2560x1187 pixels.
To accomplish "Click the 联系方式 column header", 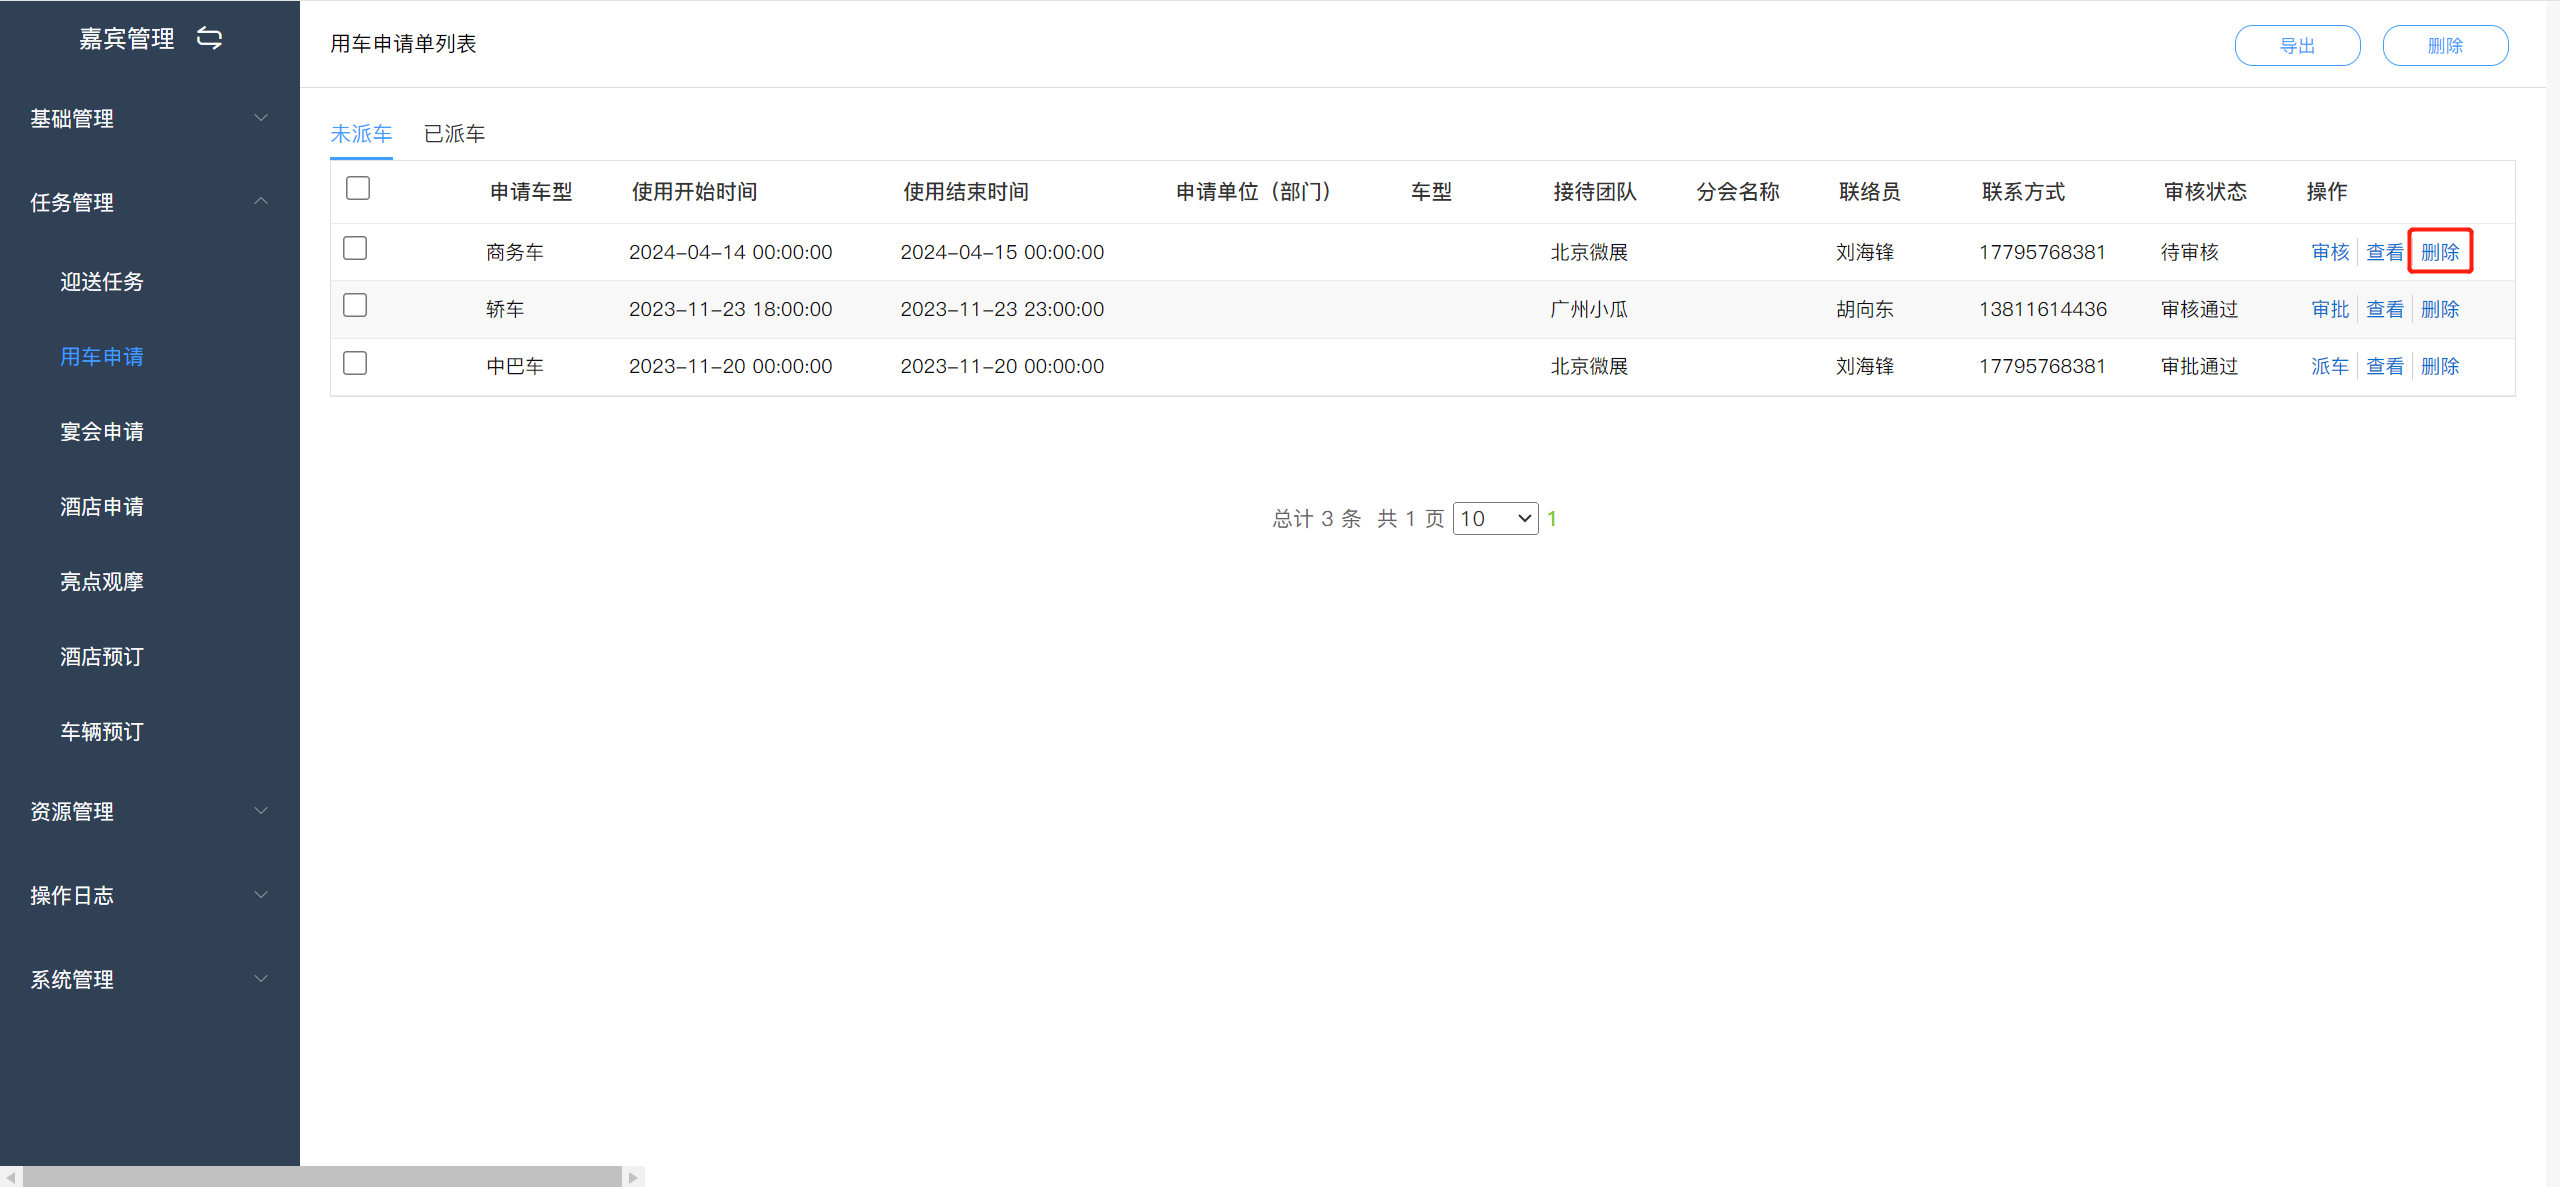I will (x=2023, y=192).
